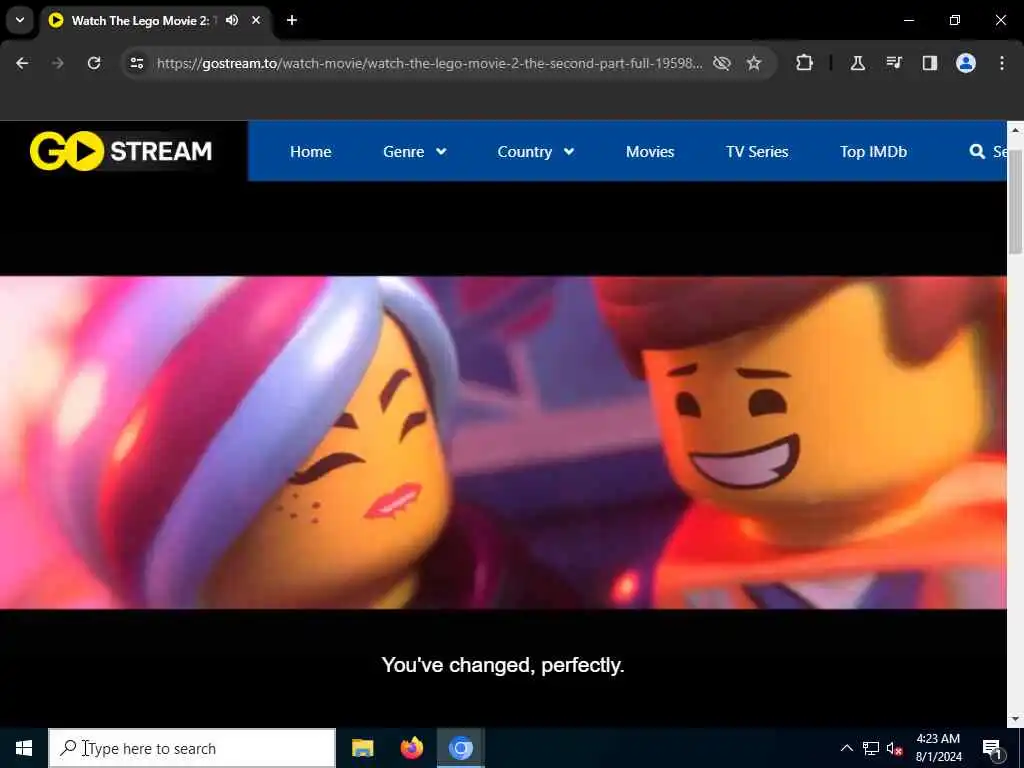Open the clock showing 4:23 AM
The image size is (1024, 768).
click(938, 748)
